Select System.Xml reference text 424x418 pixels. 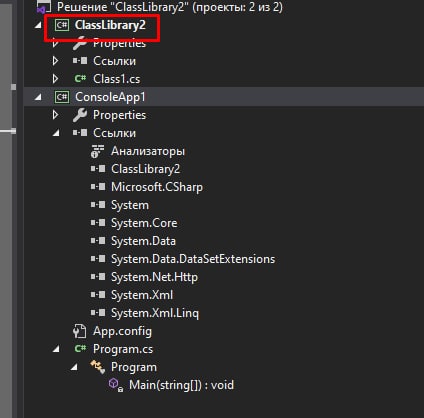[x=142, y=295]
